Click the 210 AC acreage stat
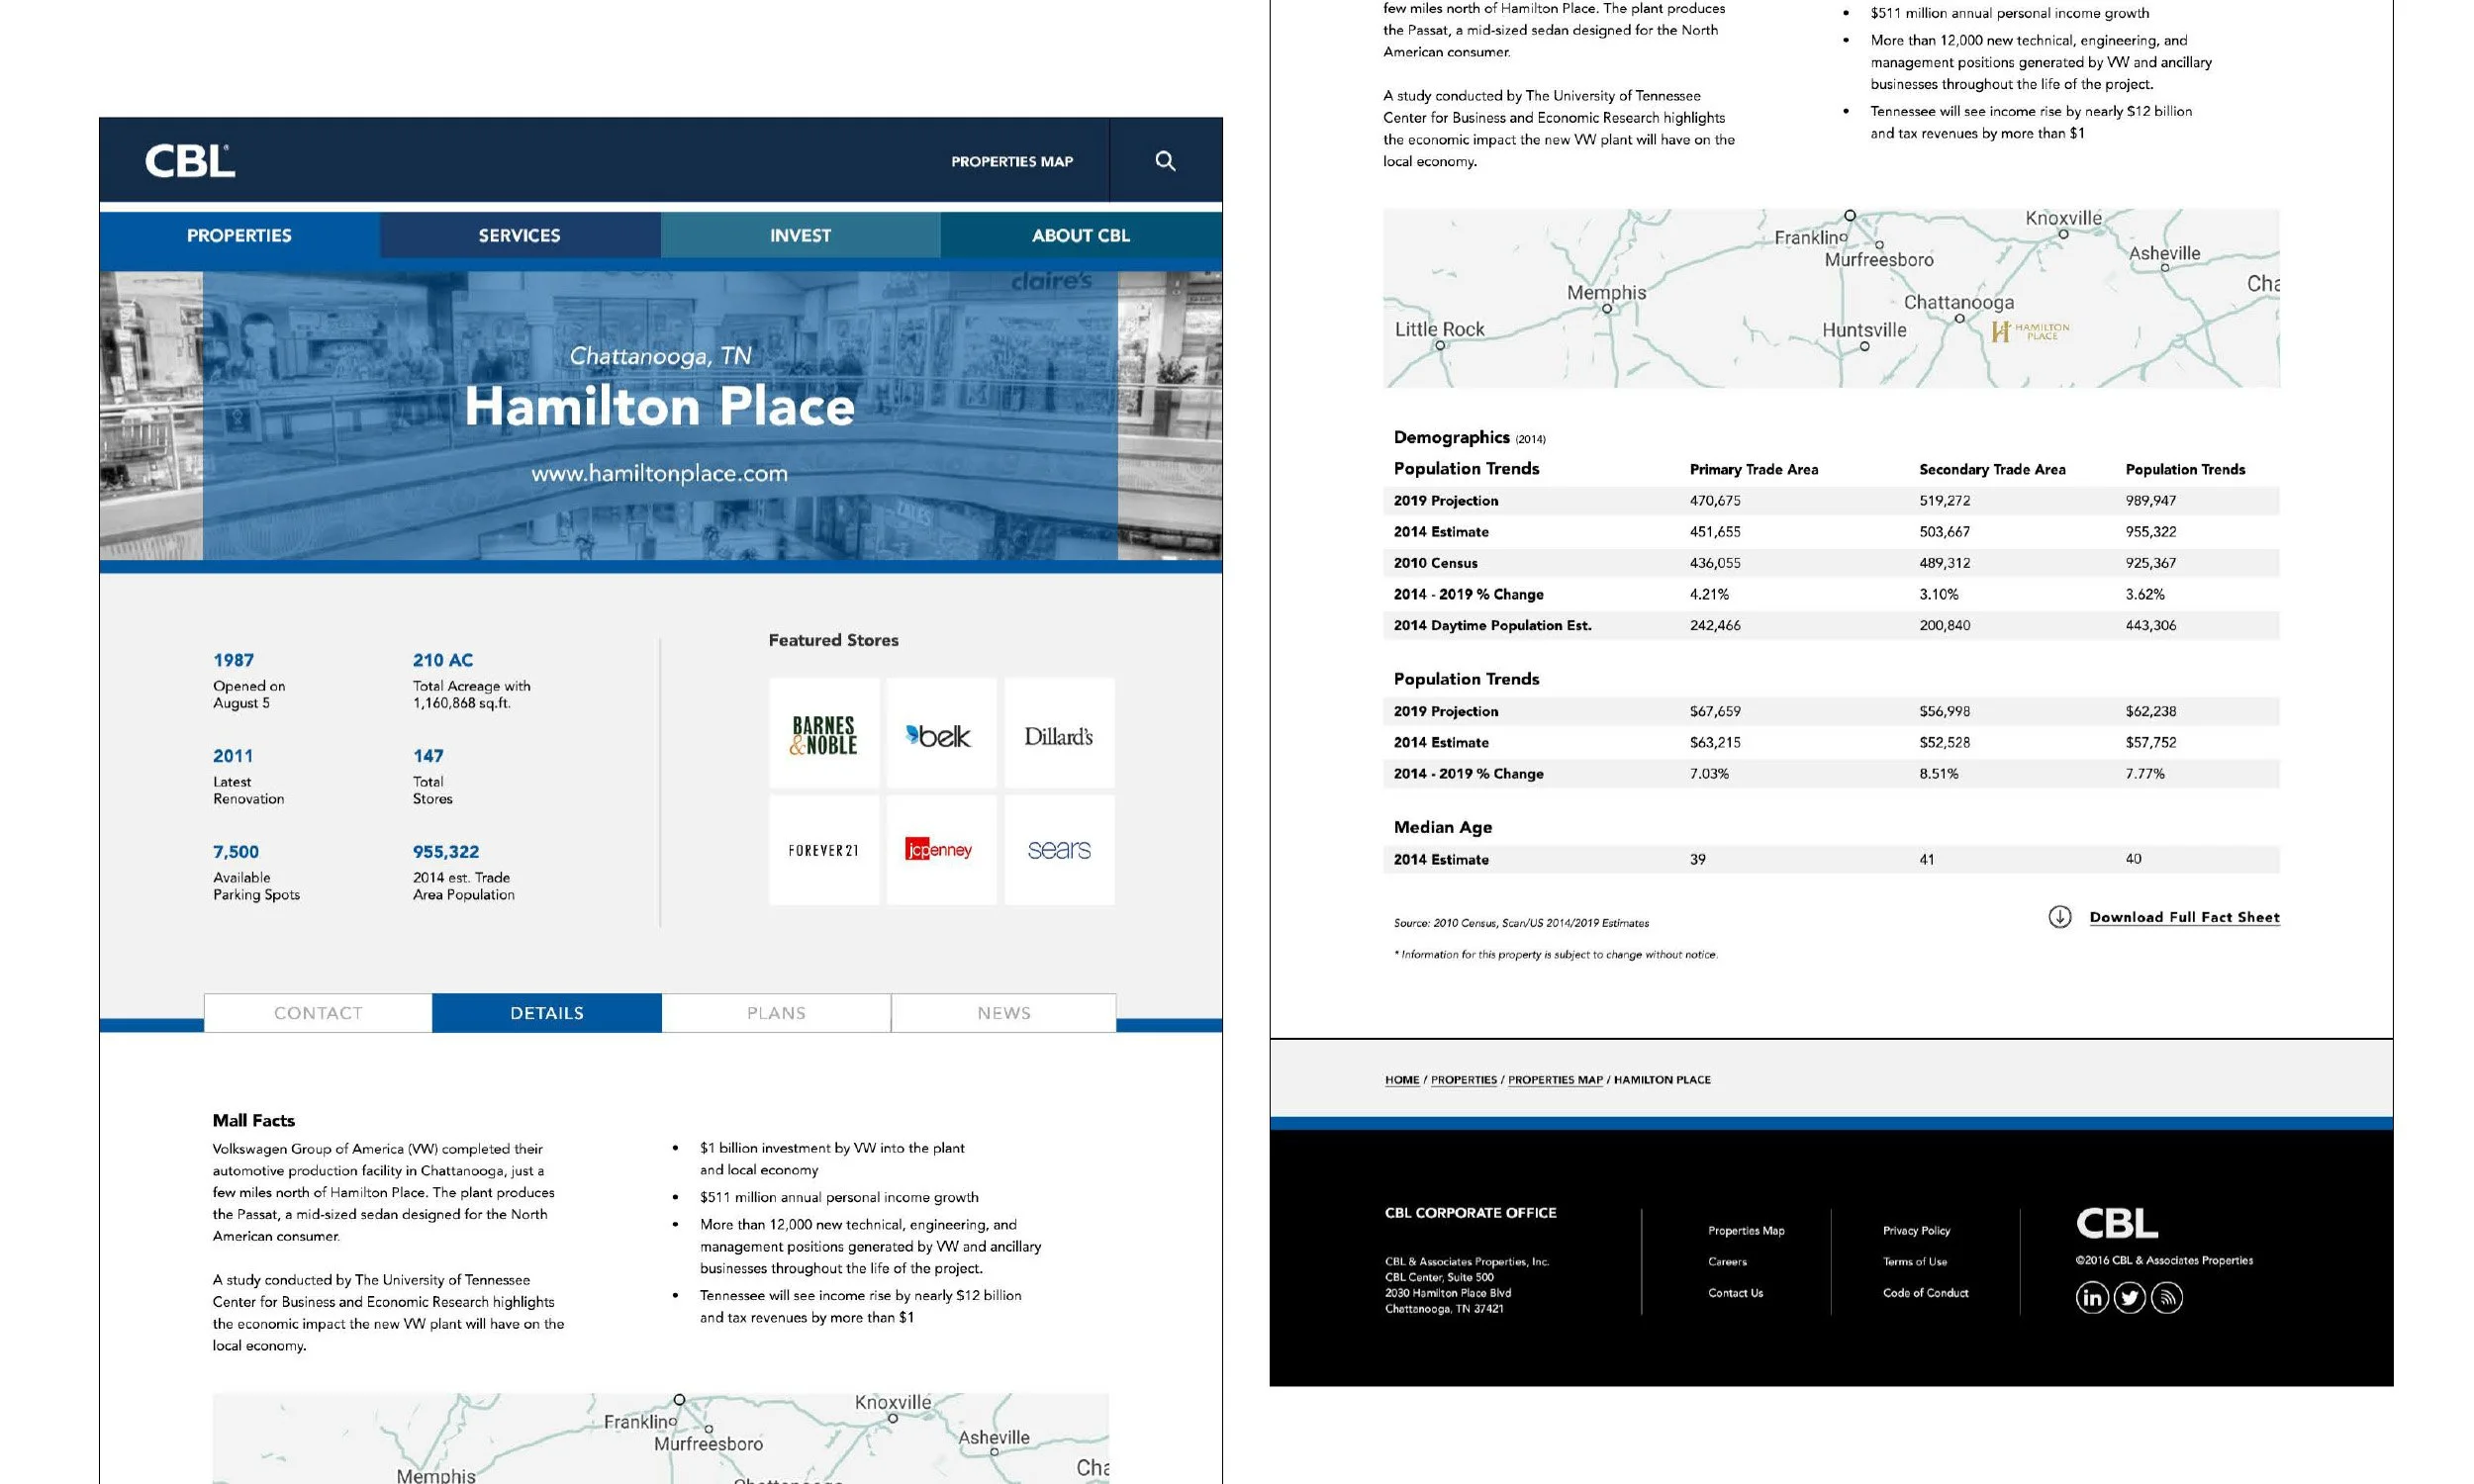The height and width of the screenshot is (1484, 2474). (442, 660)
